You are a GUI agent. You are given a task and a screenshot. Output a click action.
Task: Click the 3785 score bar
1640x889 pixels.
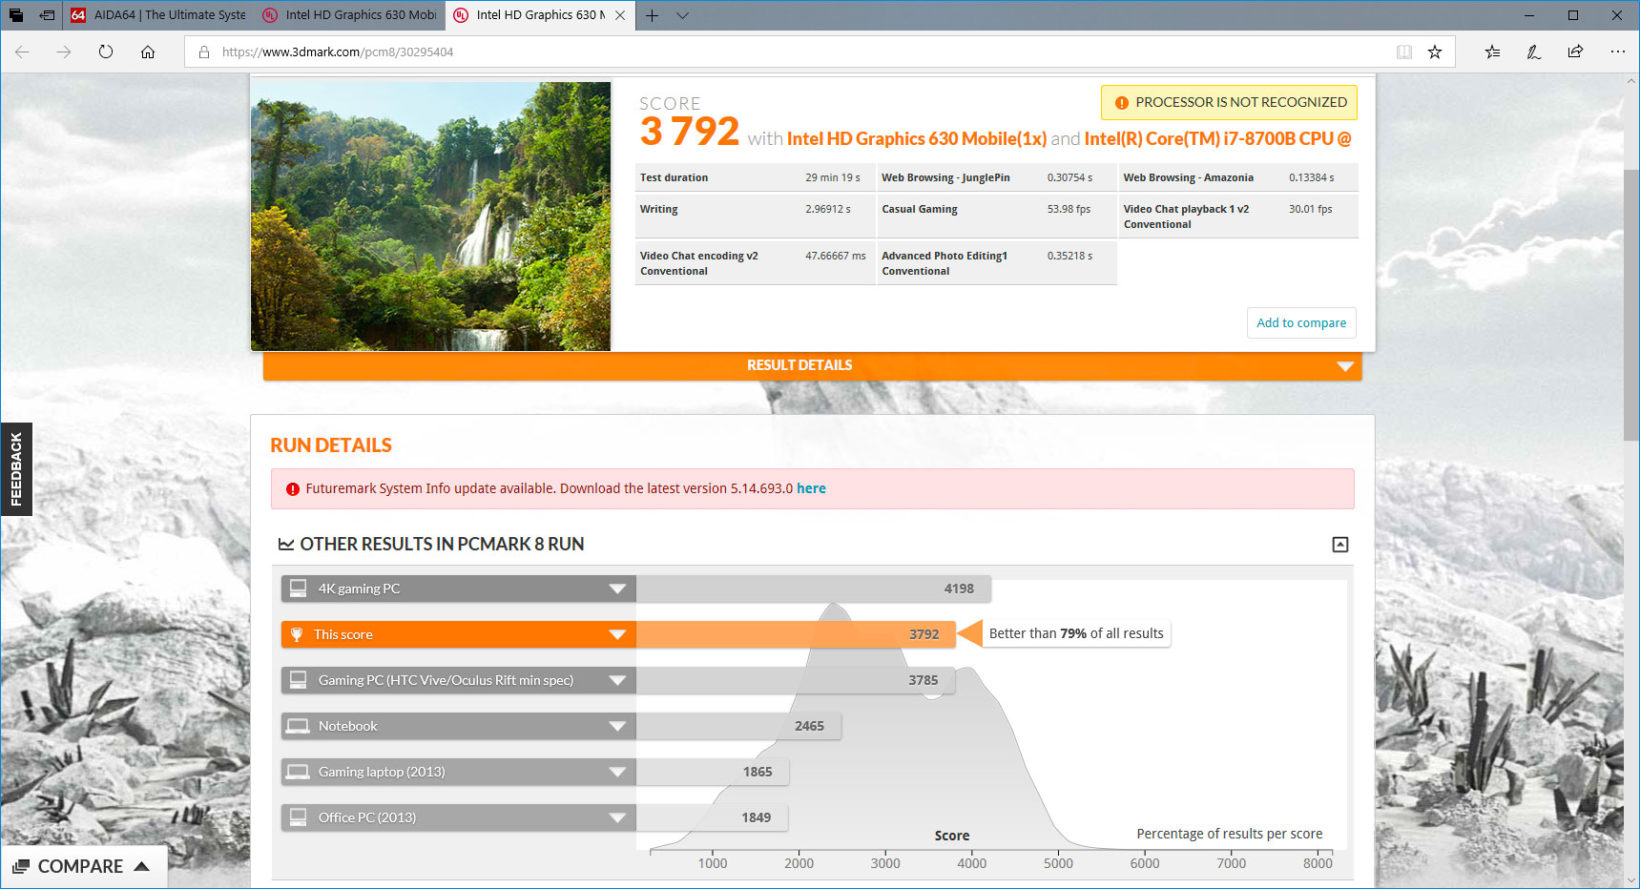click(x=795, y=681)
